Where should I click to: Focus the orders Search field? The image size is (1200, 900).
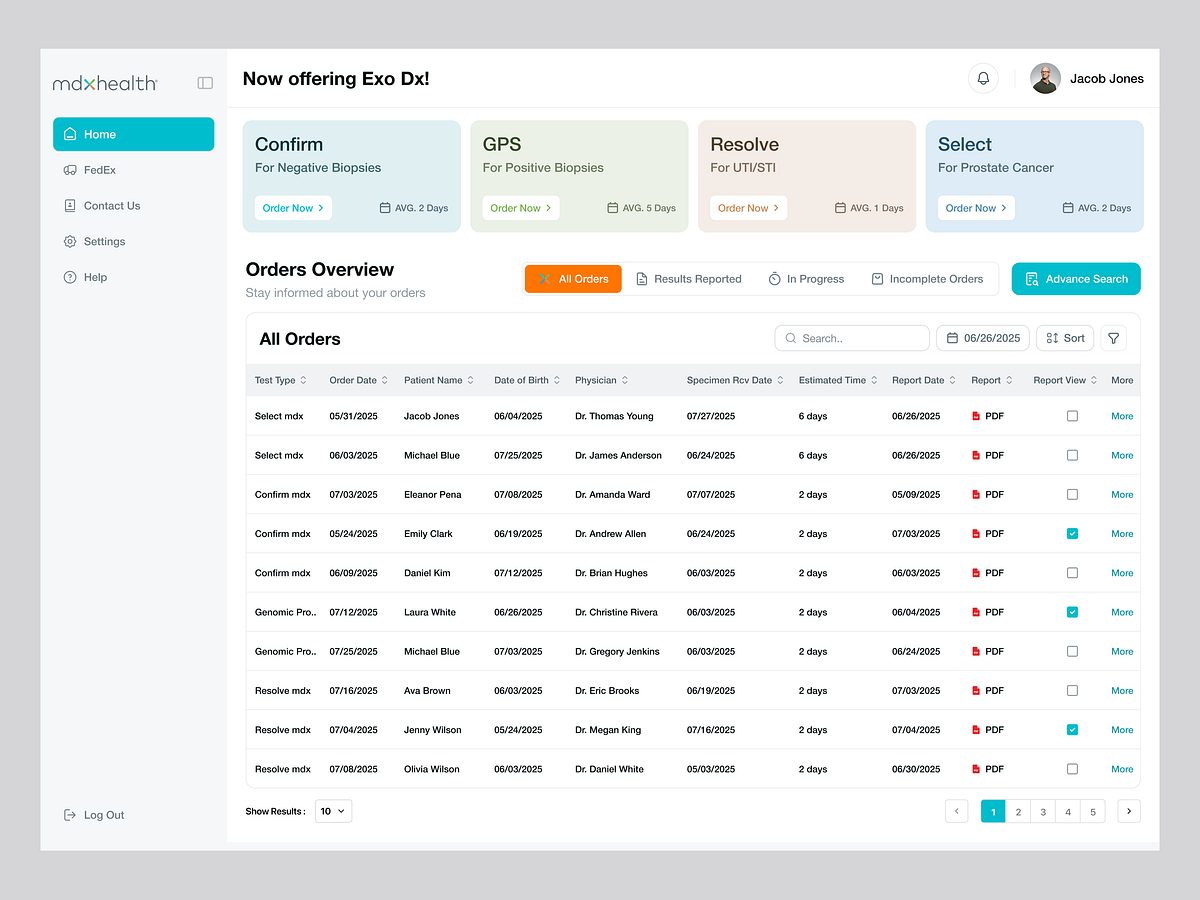click(852, 338)
